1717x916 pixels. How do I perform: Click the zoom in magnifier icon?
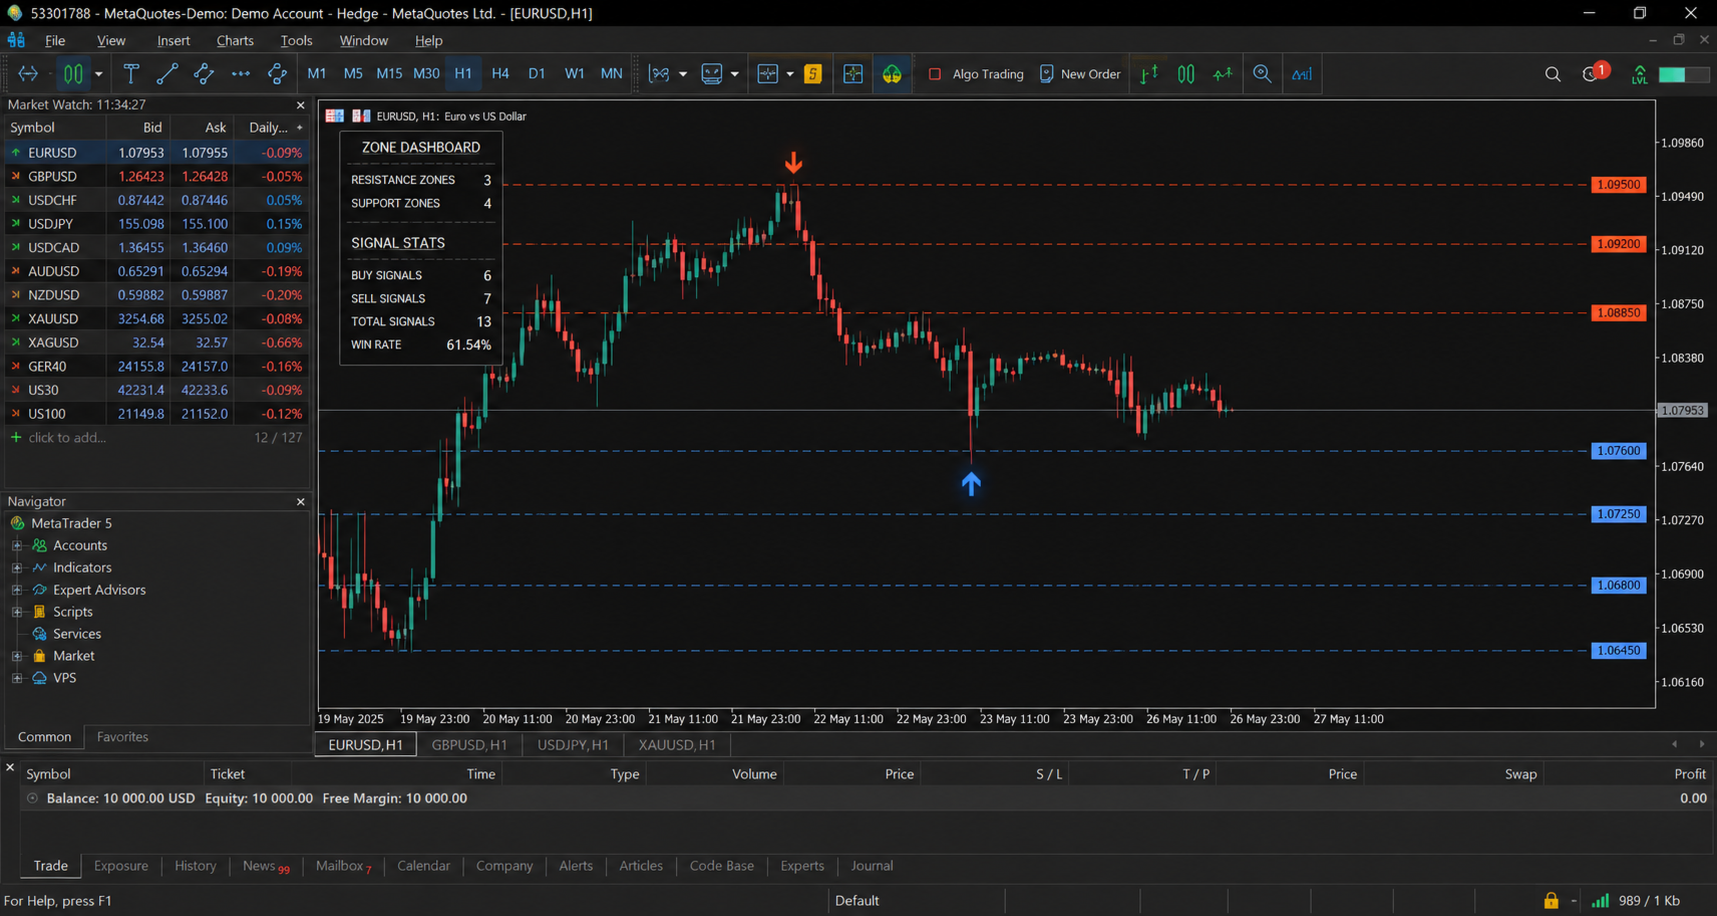coord(1262,74)
